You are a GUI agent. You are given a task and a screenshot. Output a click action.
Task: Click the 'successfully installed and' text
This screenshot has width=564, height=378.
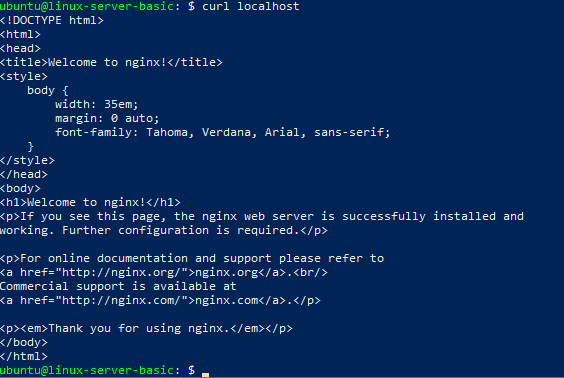pos(433,217)
